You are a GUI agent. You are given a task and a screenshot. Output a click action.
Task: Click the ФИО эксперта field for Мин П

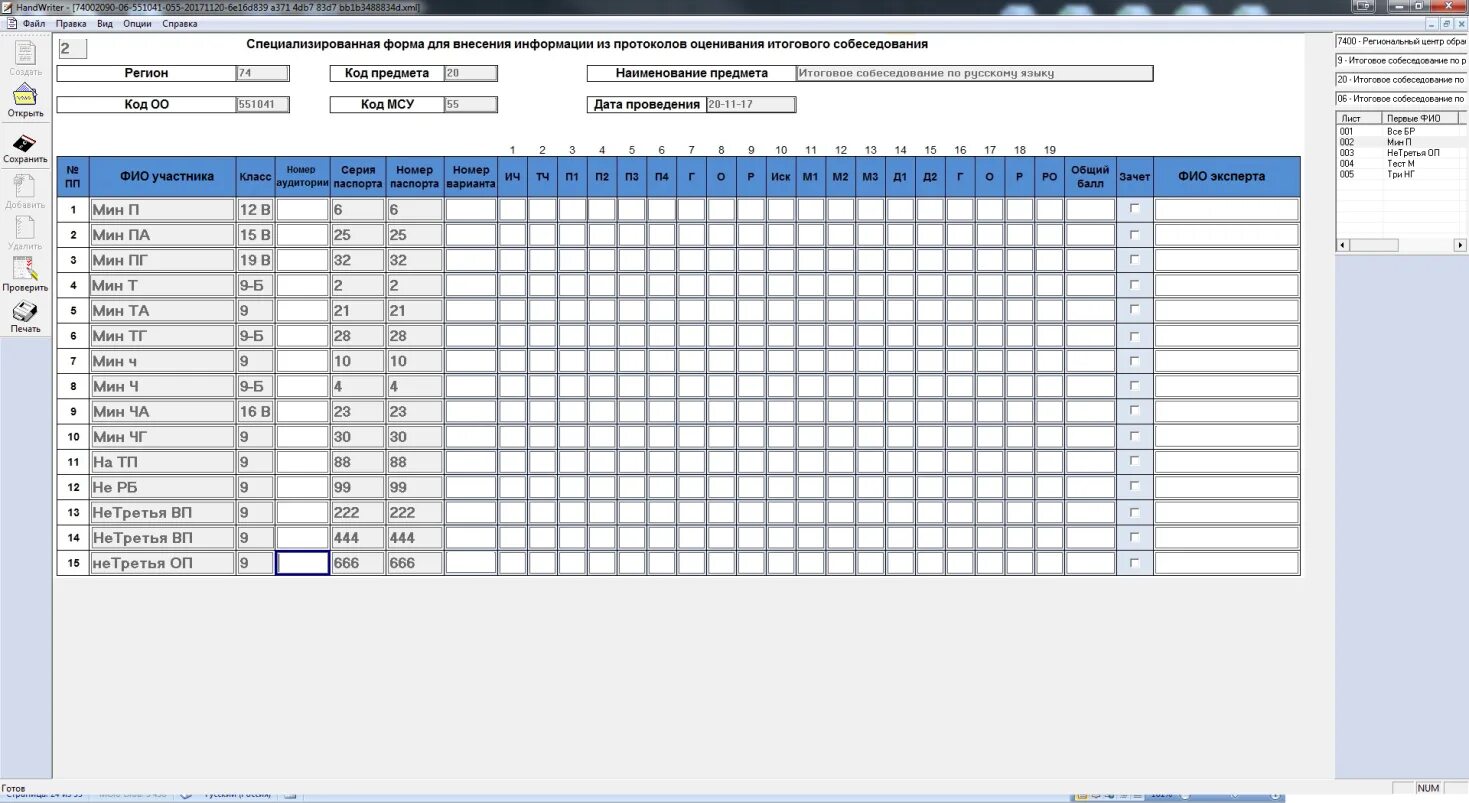[1226, 209]
